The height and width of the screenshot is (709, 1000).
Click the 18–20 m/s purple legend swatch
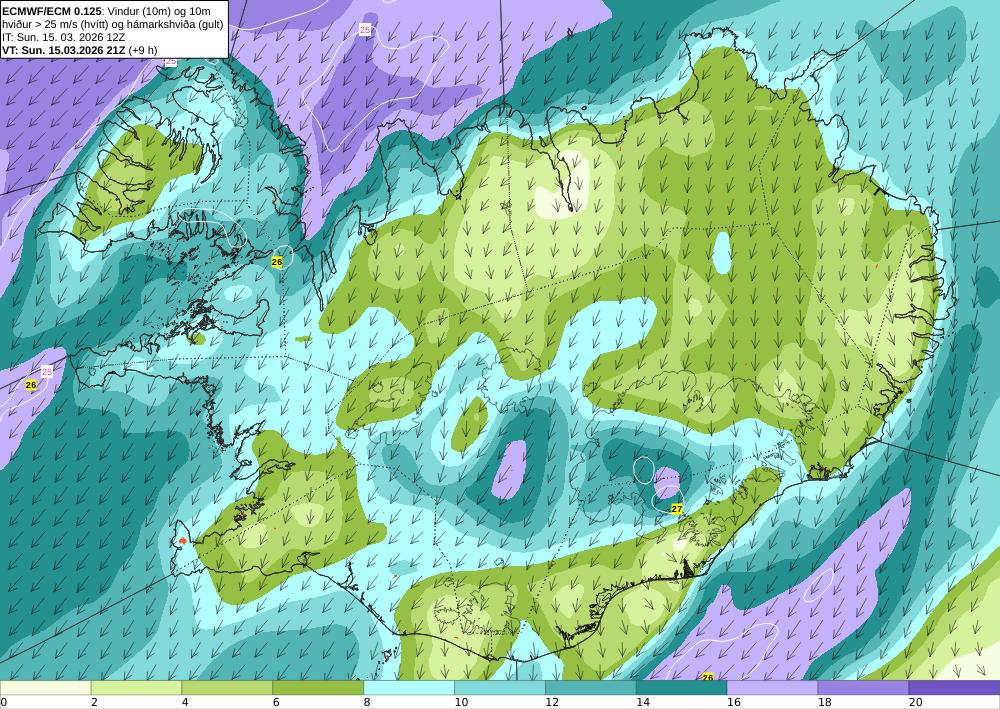coord(864,688)
